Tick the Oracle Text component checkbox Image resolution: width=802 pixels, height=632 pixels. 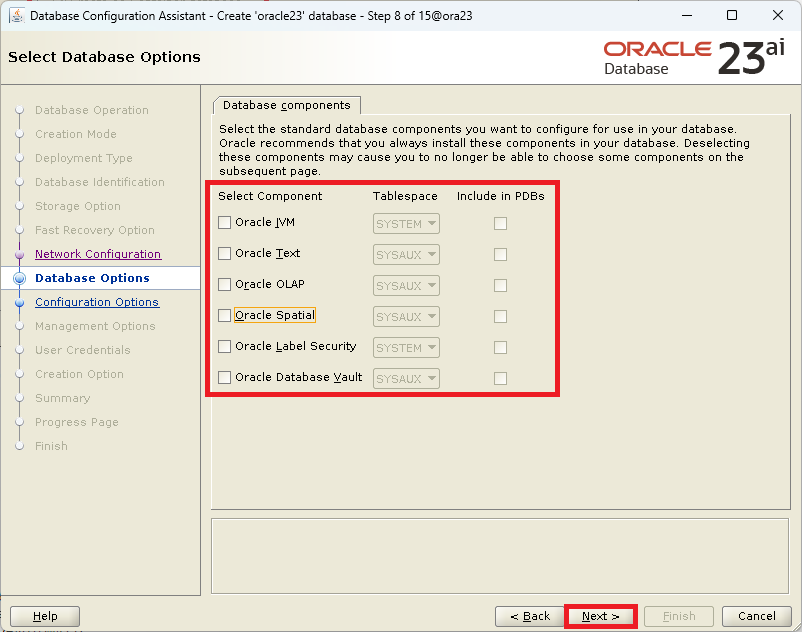(x=224, y=254)
